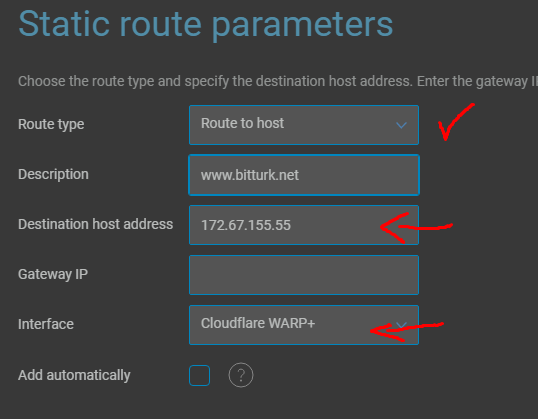The image size is (538, 419).
Task: Click the red checkmark beside Route type
Action: click(x=456, y=122)
